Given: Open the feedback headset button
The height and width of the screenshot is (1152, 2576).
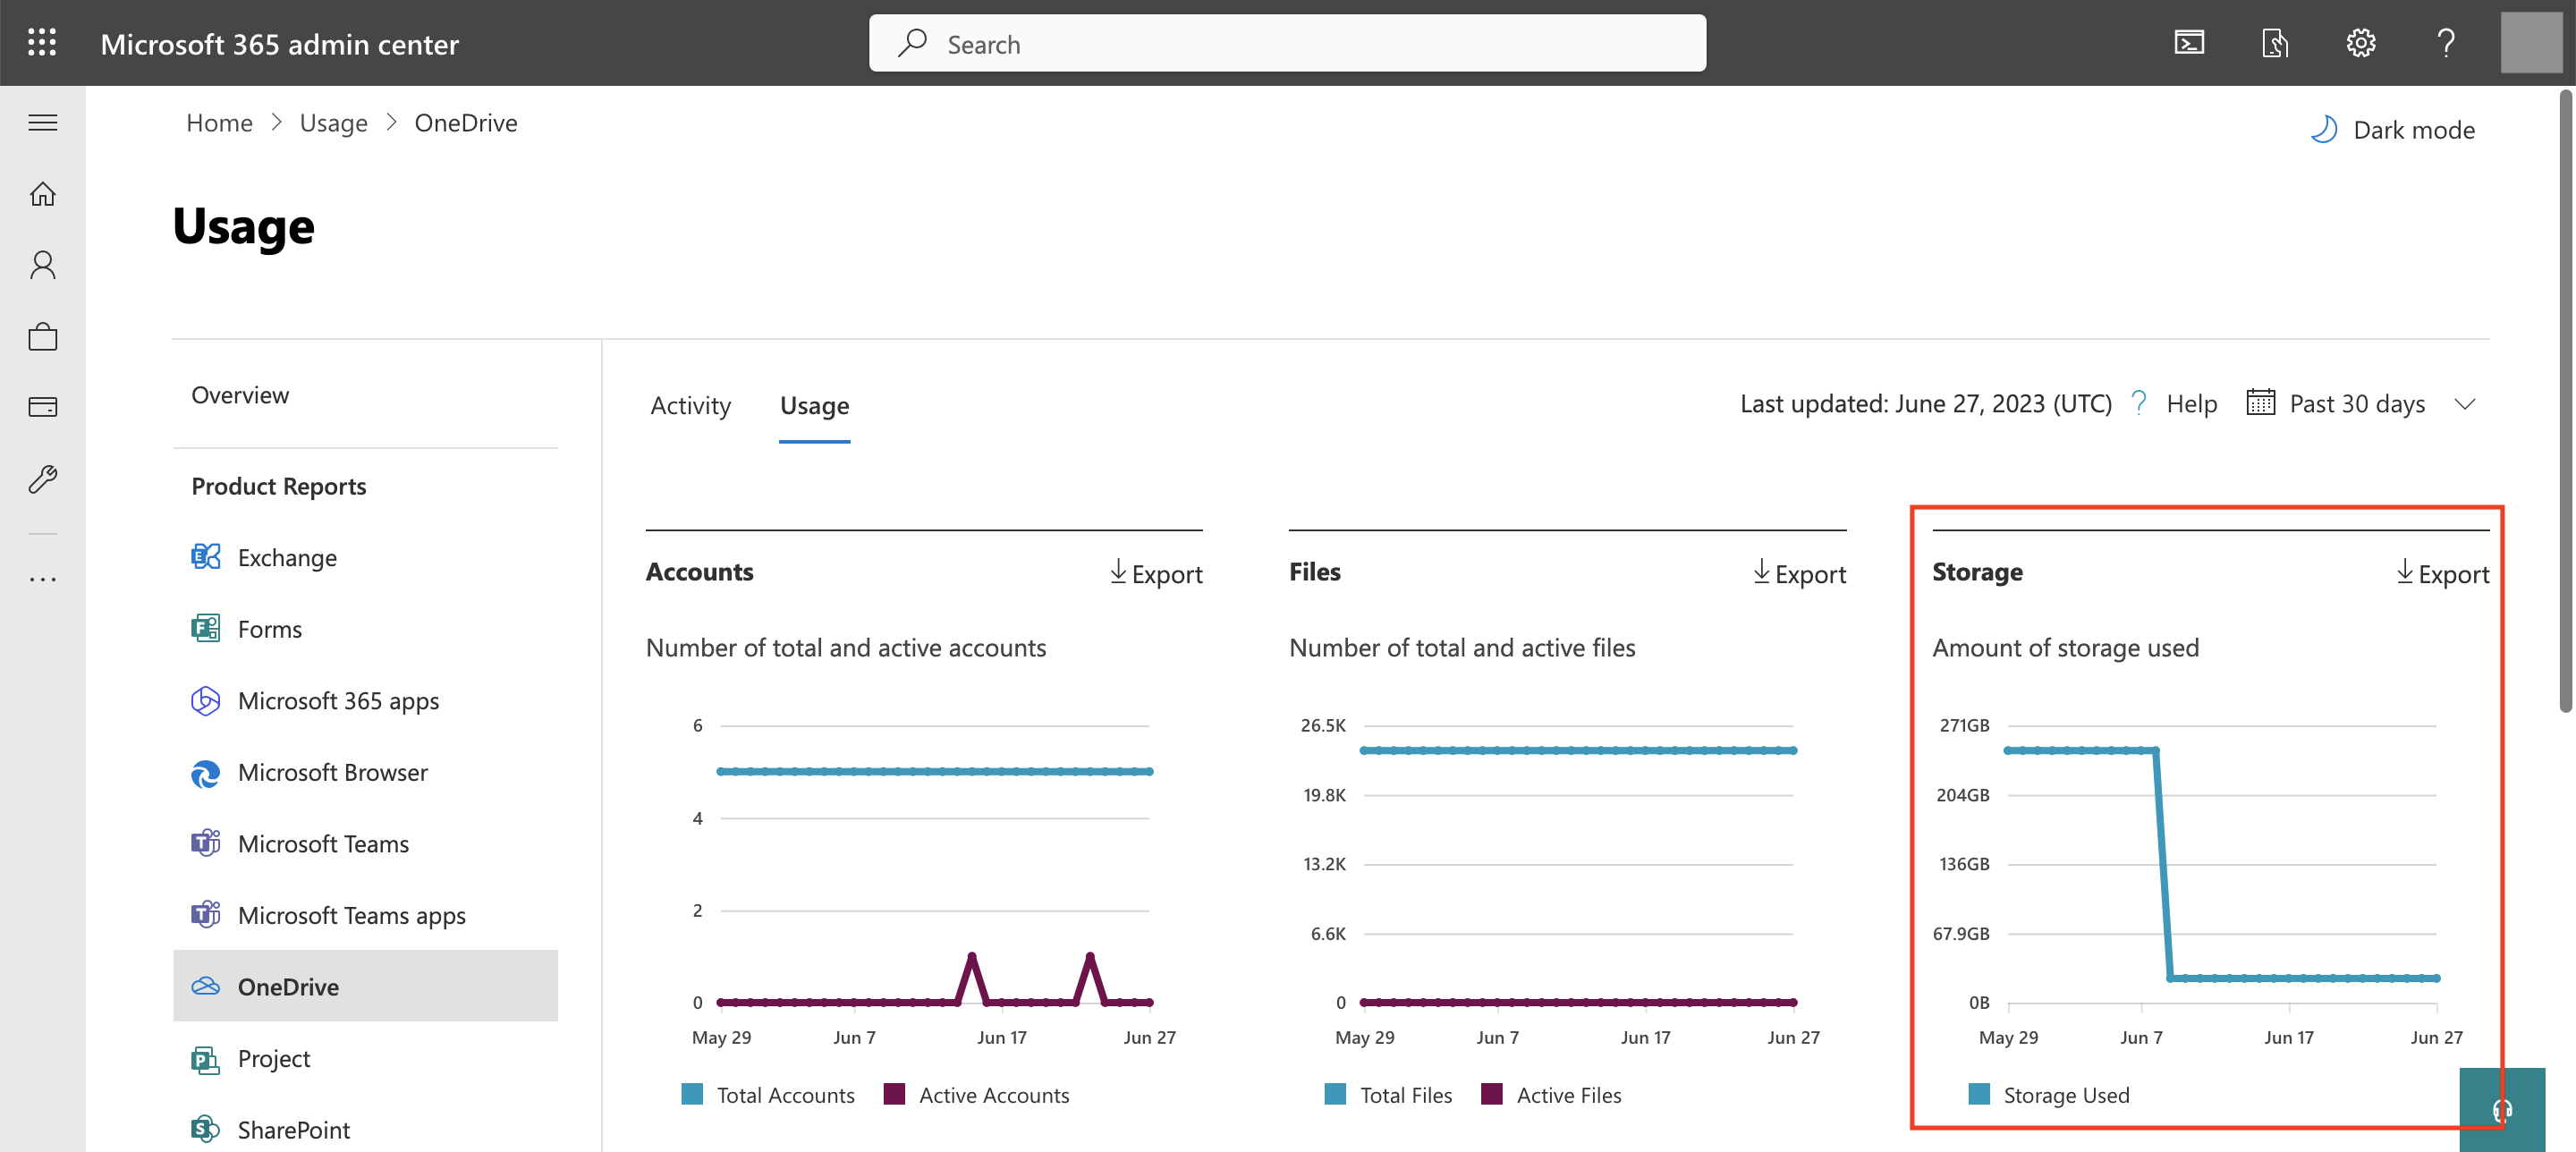Looking at the screenshot, I should point(2502,1110).
